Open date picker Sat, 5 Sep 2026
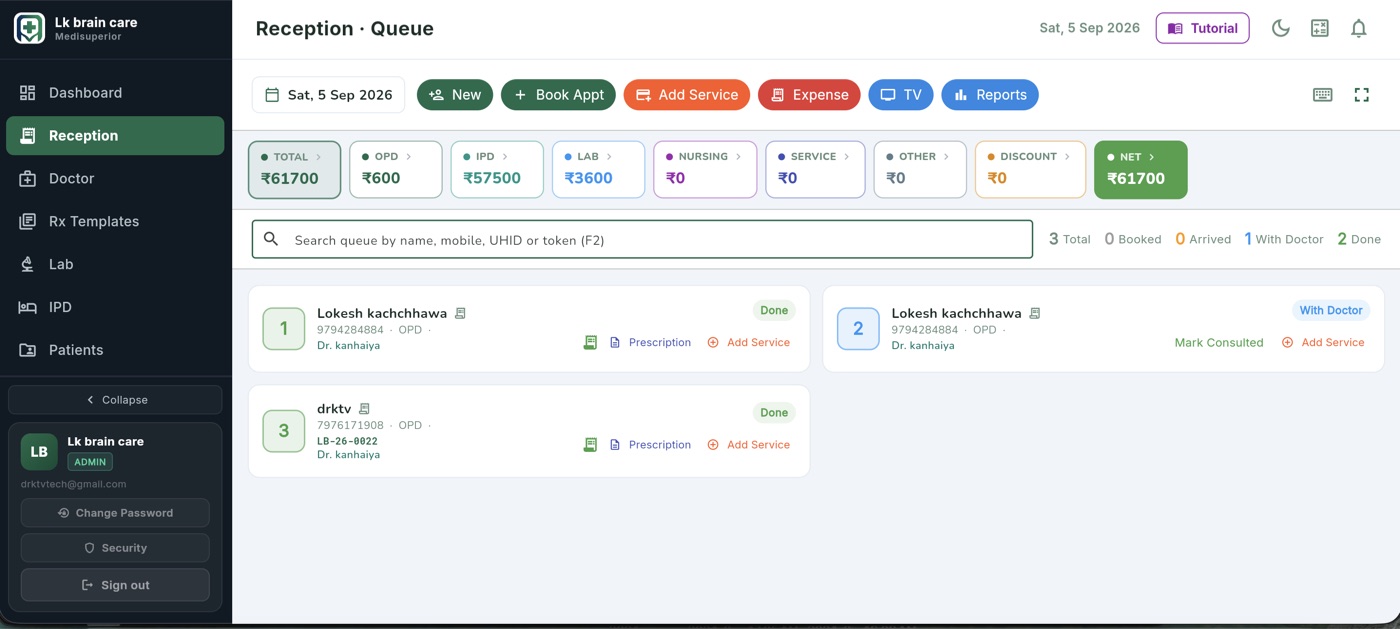Image resolution: width=1400 pixels, height=629 pixels. click(x=328, y=95)
